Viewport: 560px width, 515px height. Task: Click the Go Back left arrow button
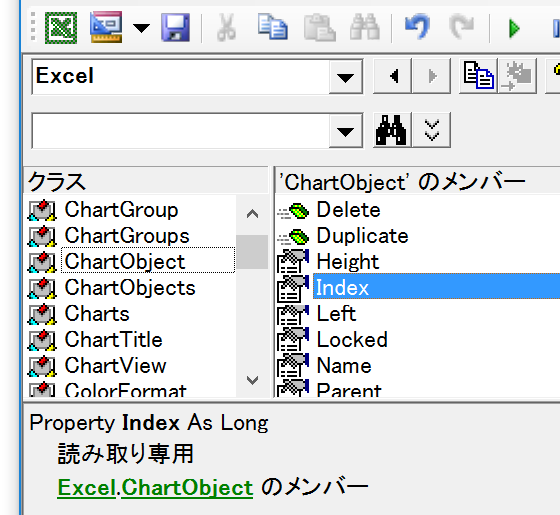pos(393,76)
